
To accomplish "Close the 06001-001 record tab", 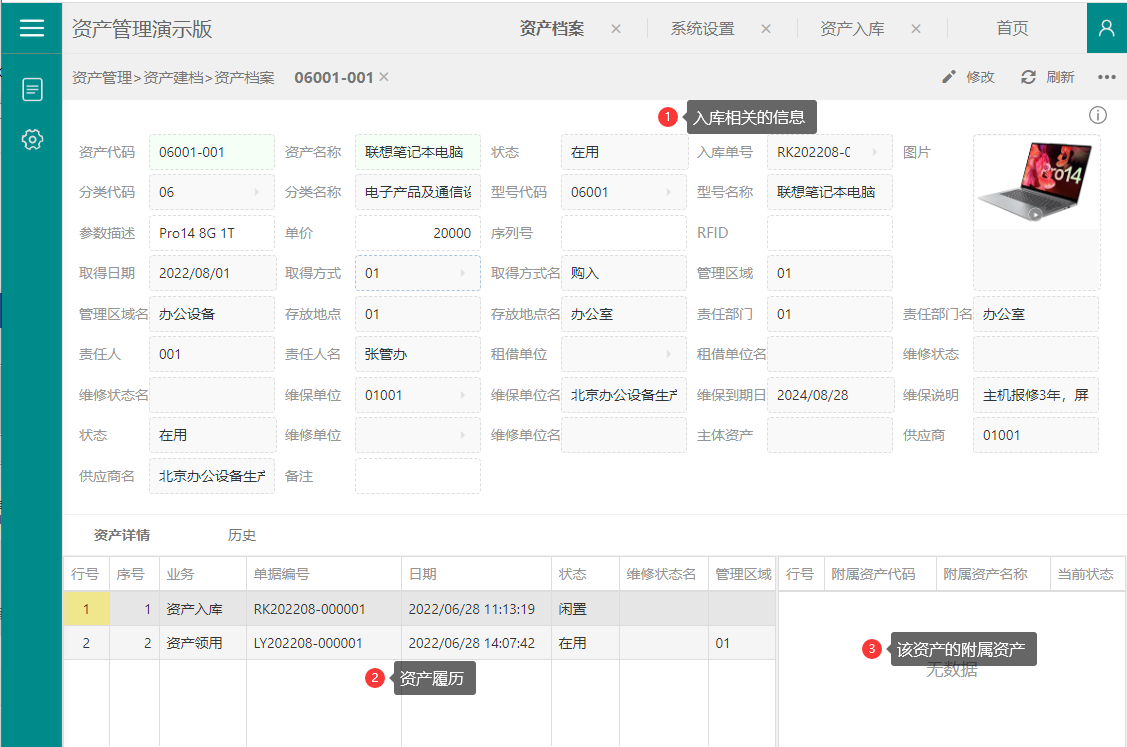I will point(384,77).
